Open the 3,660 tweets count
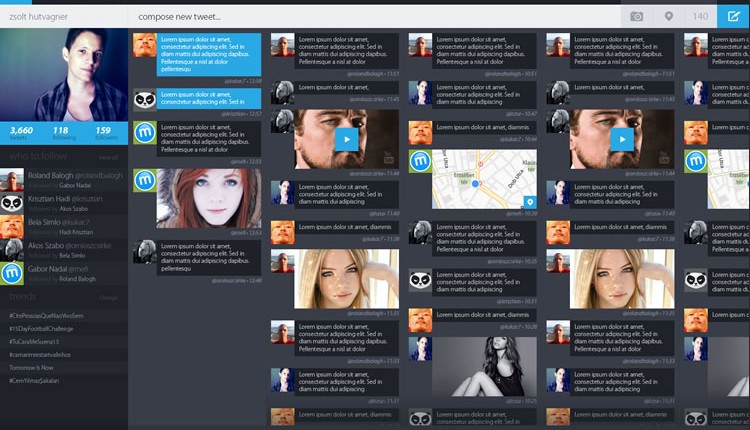Image resolution: width=750 pixels, height=430 pixels. coord(21,134)
